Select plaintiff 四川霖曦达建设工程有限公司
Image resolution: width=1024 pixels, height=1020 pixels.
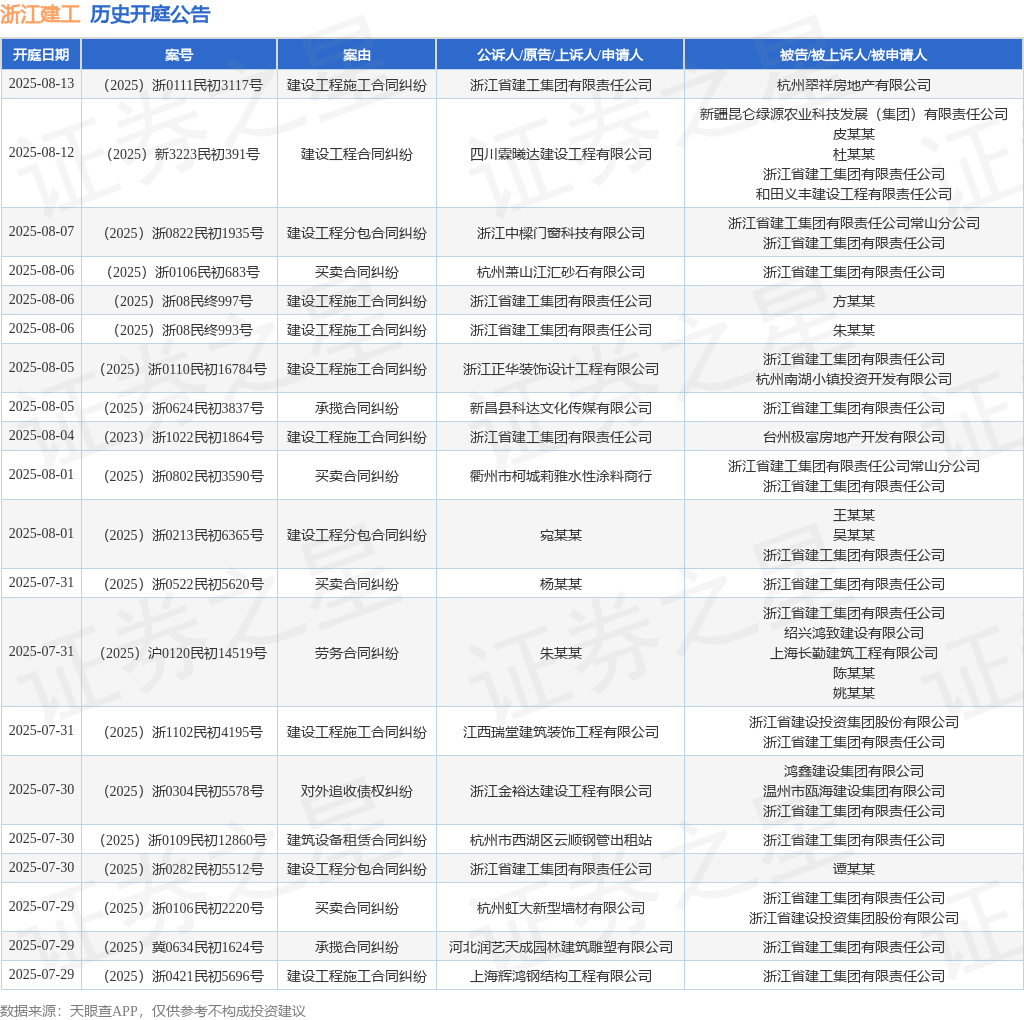[x=560, y=154]
